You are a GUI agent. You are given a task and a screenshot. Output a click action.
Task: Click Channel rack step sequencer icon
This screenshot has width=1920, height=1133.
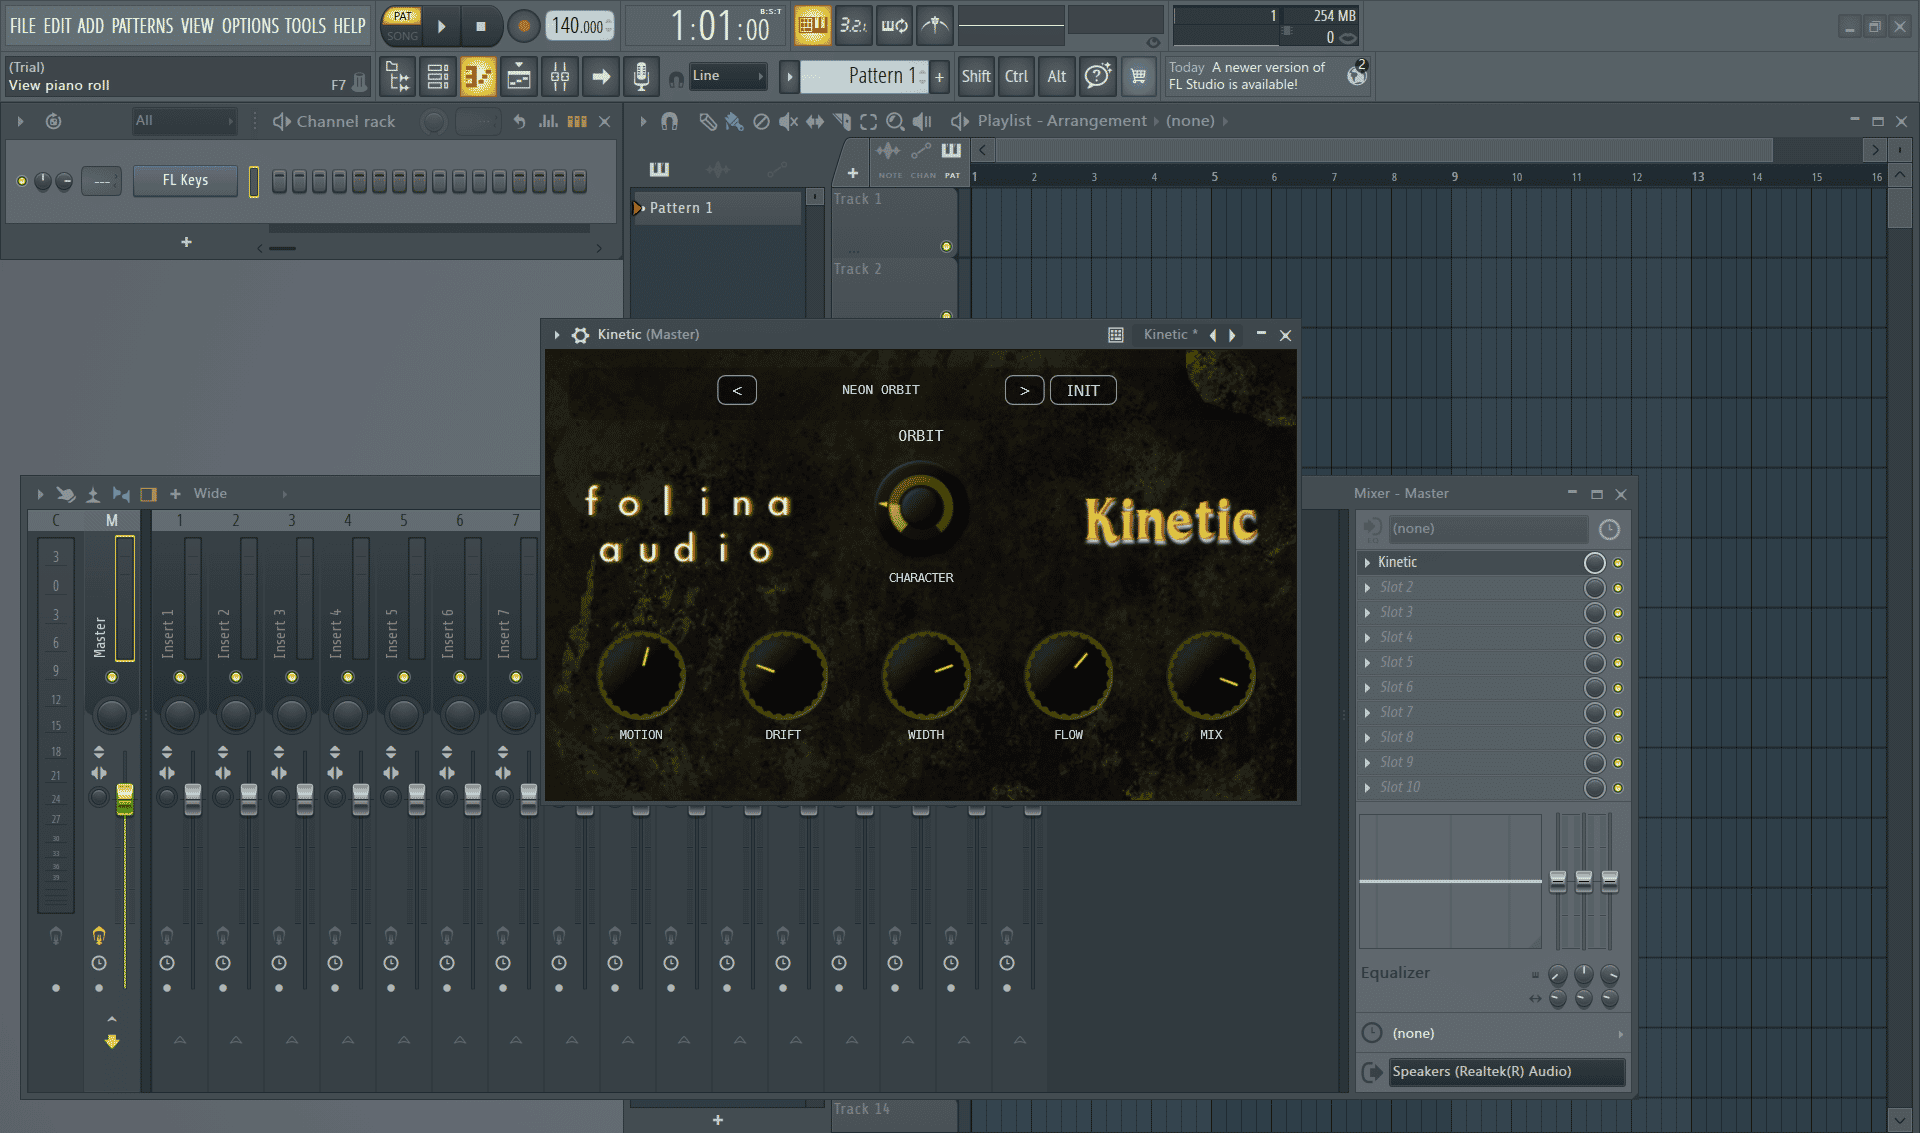tap(577, 121)
